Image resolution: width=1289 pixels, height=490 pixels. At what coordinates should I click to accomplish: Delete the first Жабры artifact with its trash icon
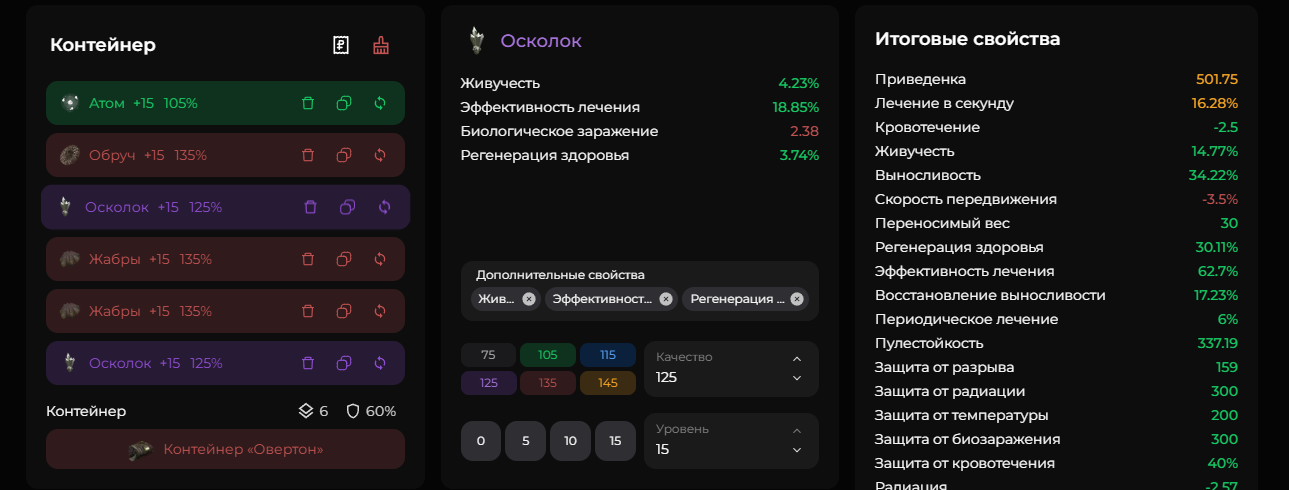[x=308, y=259]
